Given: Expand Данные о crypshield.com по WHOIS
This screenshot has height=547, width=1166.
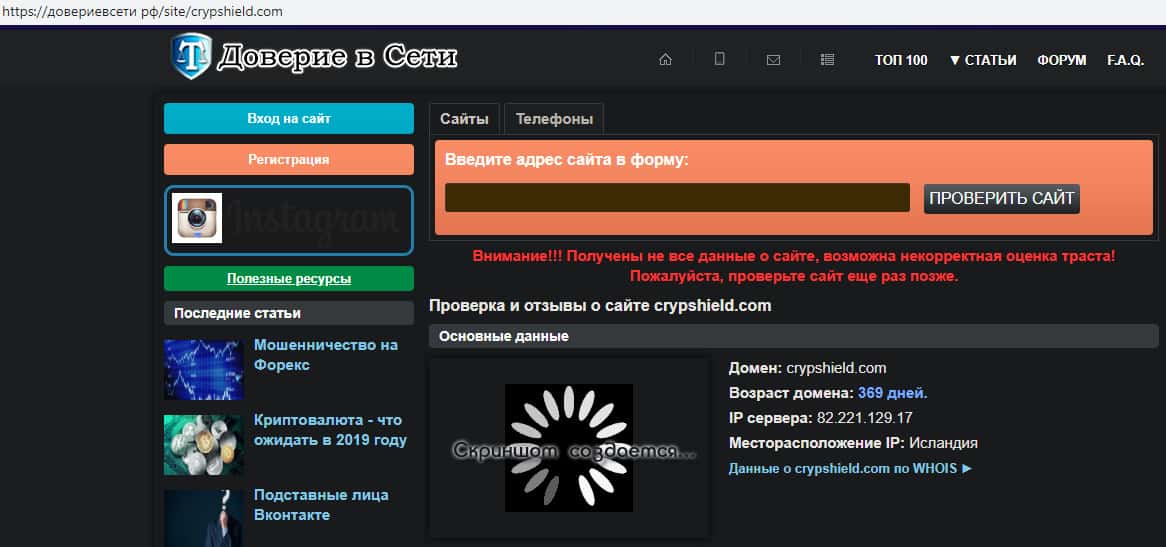Looking at the screenshot, I should pos(850,468).
